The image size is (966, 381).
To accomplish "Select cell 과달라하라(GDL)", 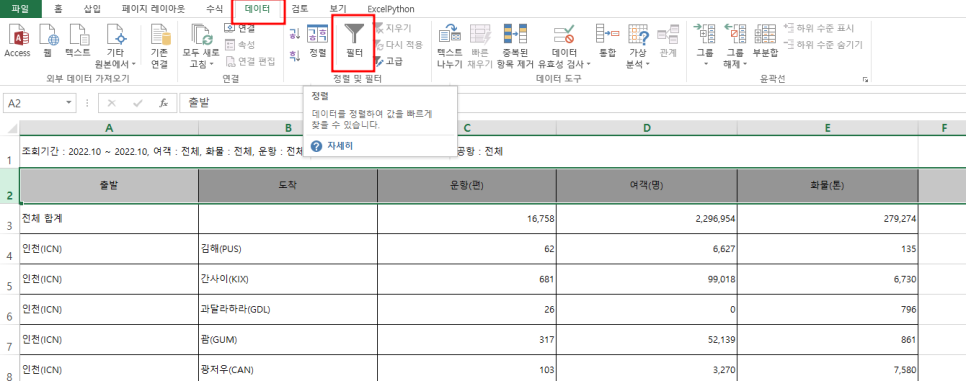I will pyautogui.click(x=288, y=309).
